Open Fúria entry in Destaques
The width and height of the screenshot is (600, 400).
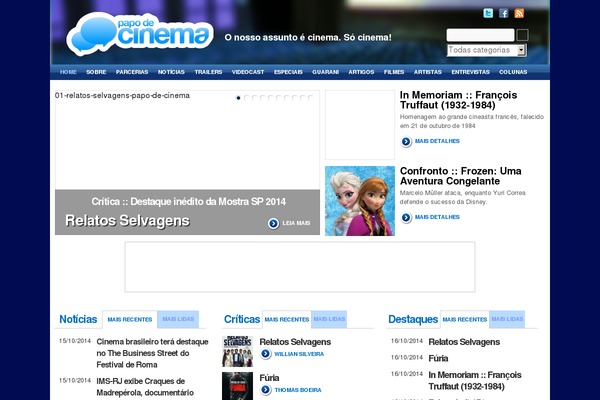point(438,358)
